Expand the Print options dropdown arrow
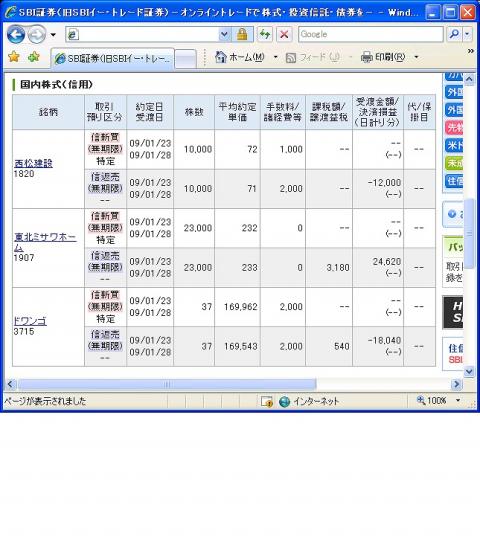 416,57
